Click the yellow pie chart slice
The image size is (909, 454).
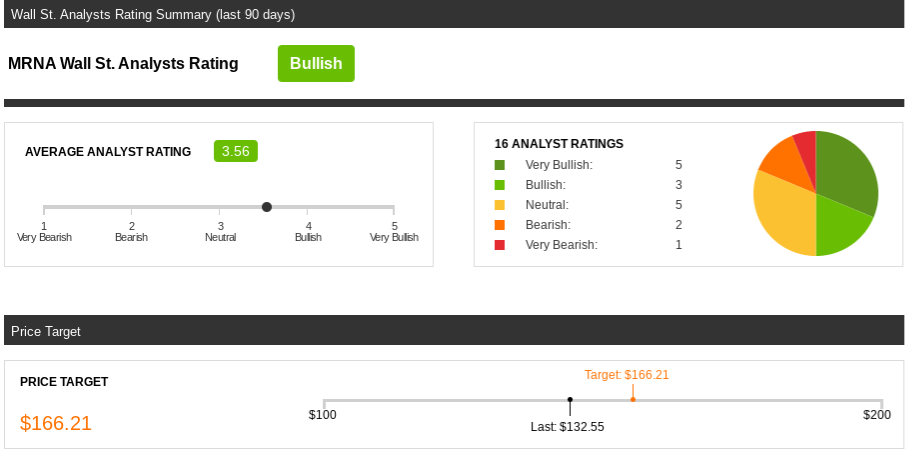[x=786, y=215]
